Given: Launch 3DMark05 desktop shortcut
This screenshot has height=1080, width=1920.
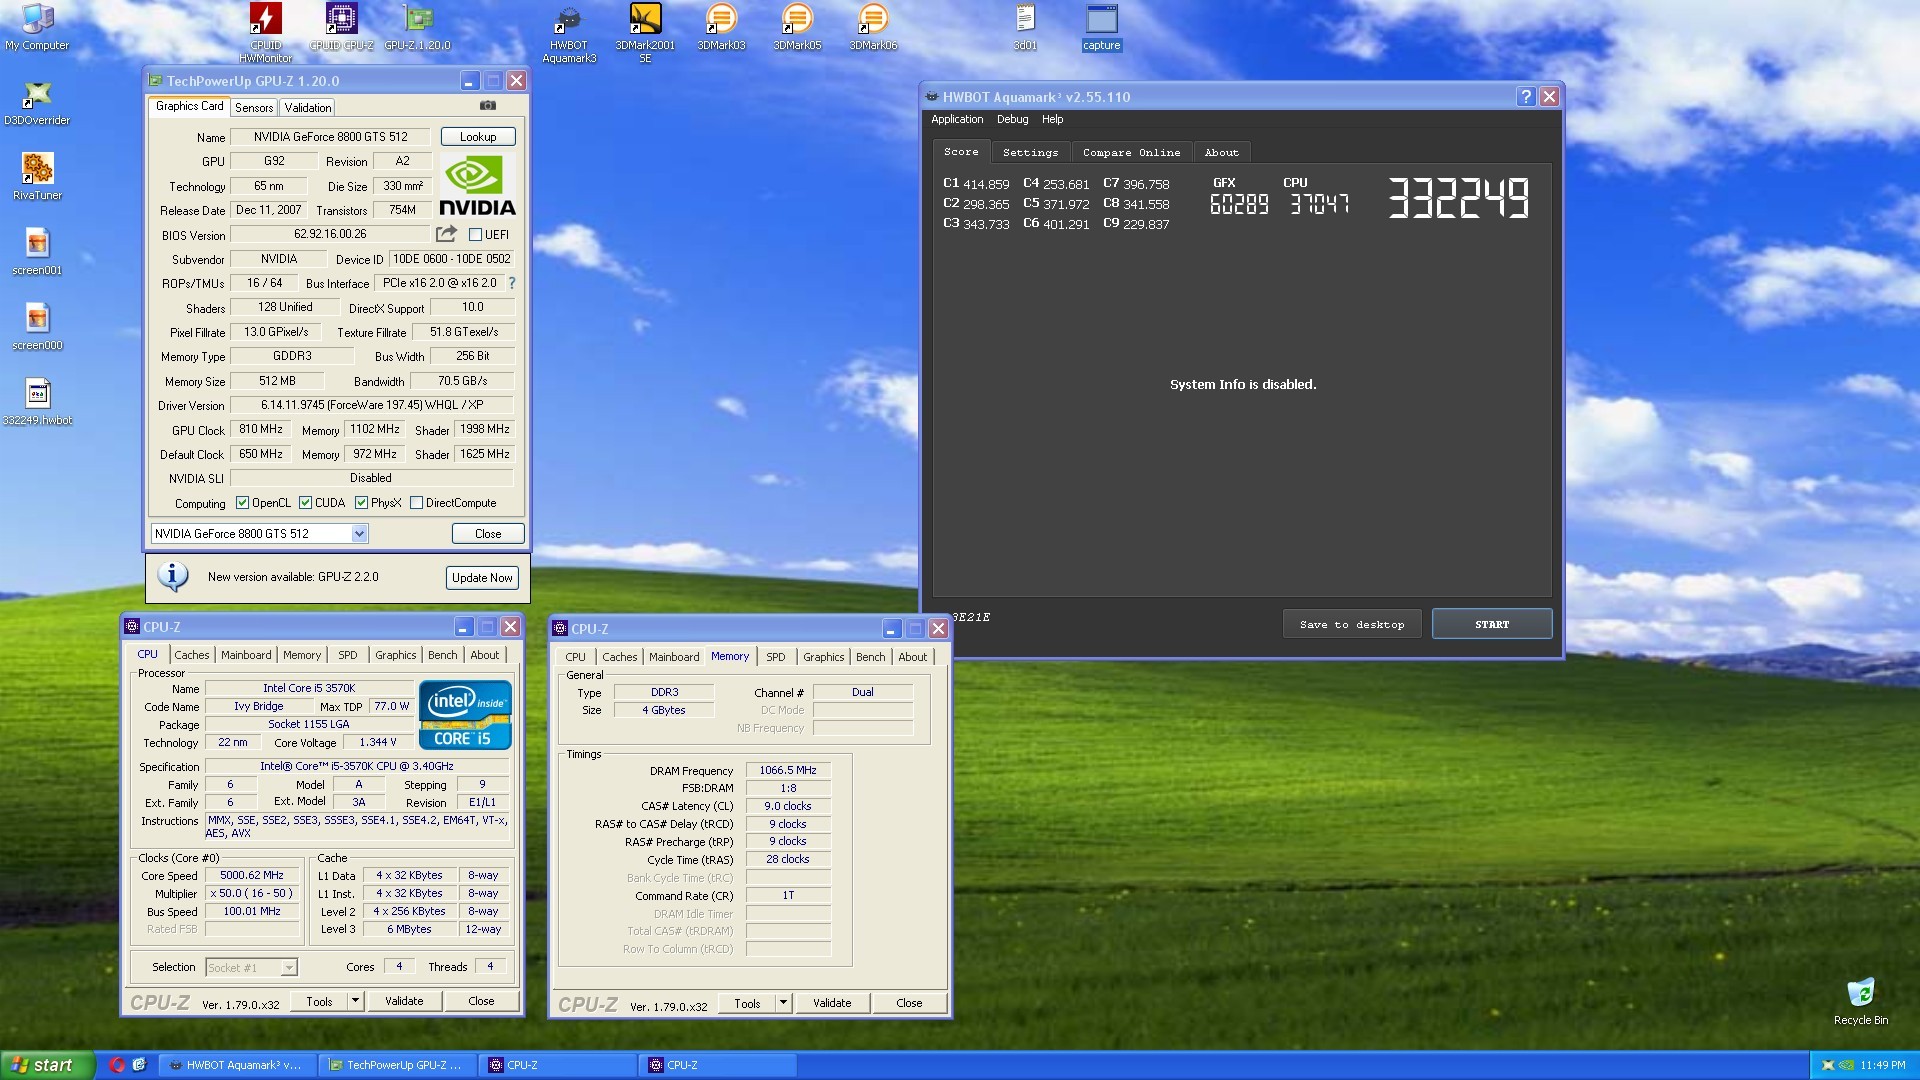Looking at the screenshot, I should point(797,27).
